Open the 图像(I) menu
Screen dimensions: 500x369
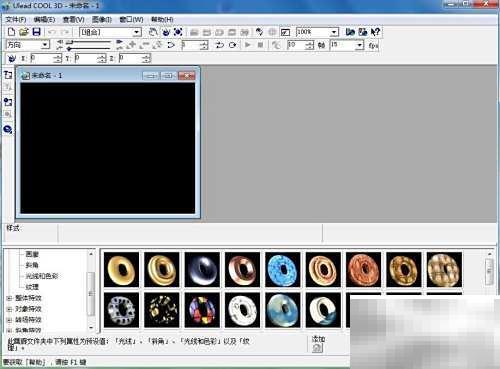click(102, 19)
